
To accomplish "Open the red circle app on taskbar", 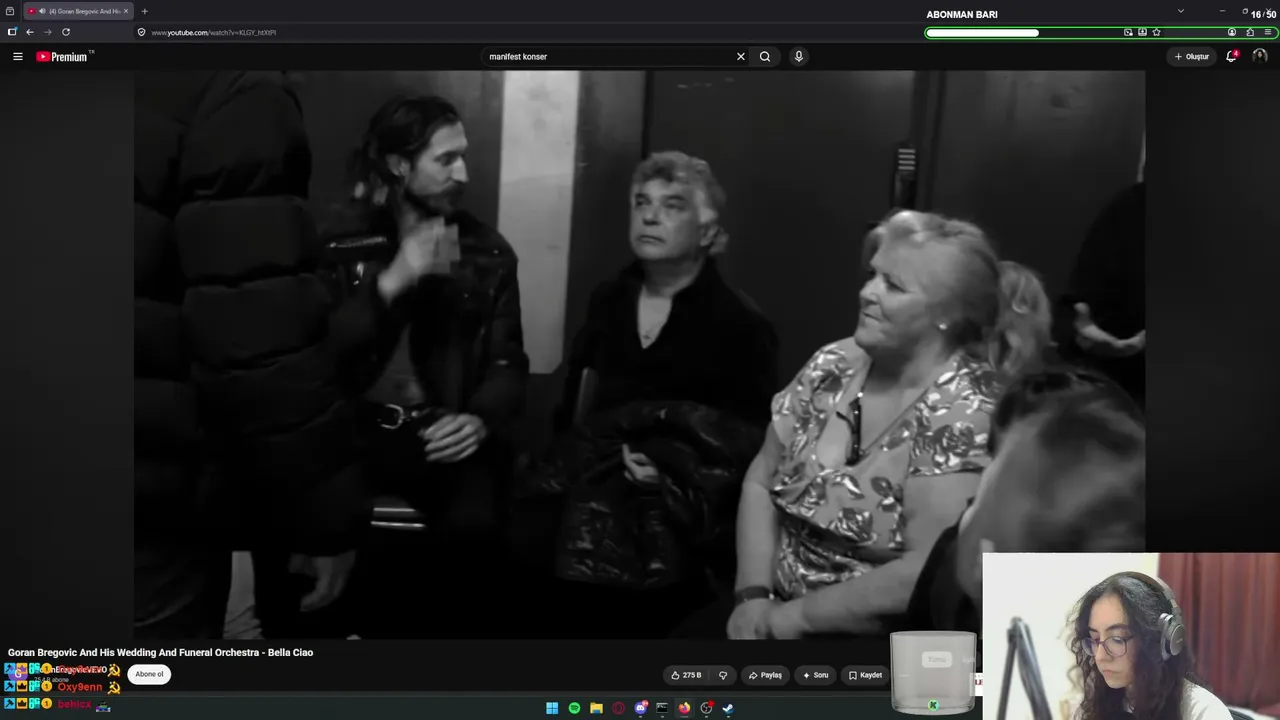I will tap(618, 708).
